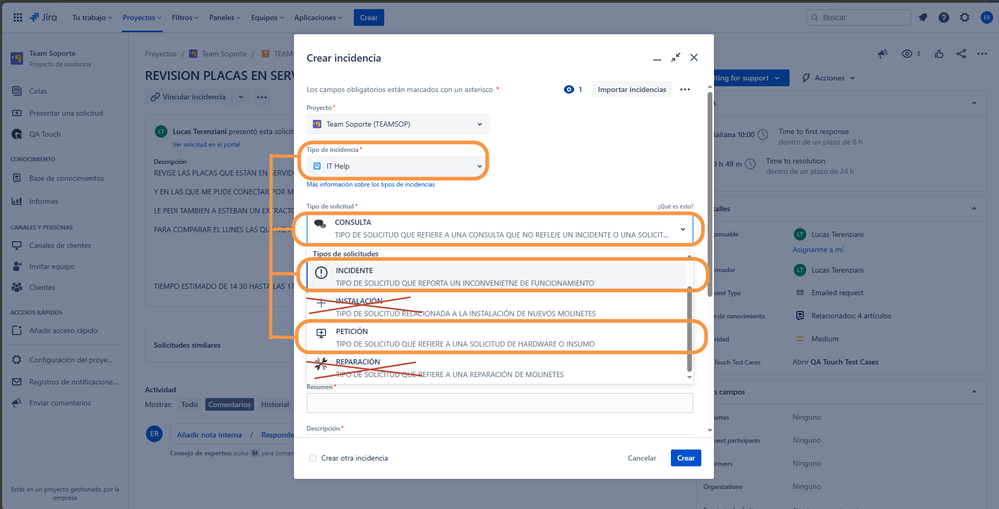Switch to the Todo activity tab

[x=189, y=405]
